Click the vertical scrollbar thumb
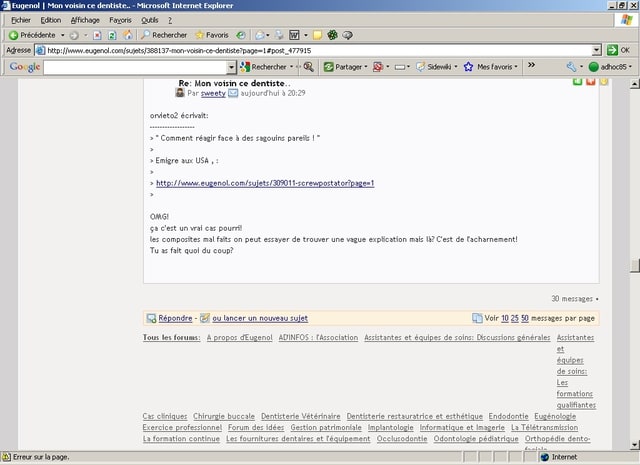The height and width of the screenshot is (465, 640). coord(633,263)
